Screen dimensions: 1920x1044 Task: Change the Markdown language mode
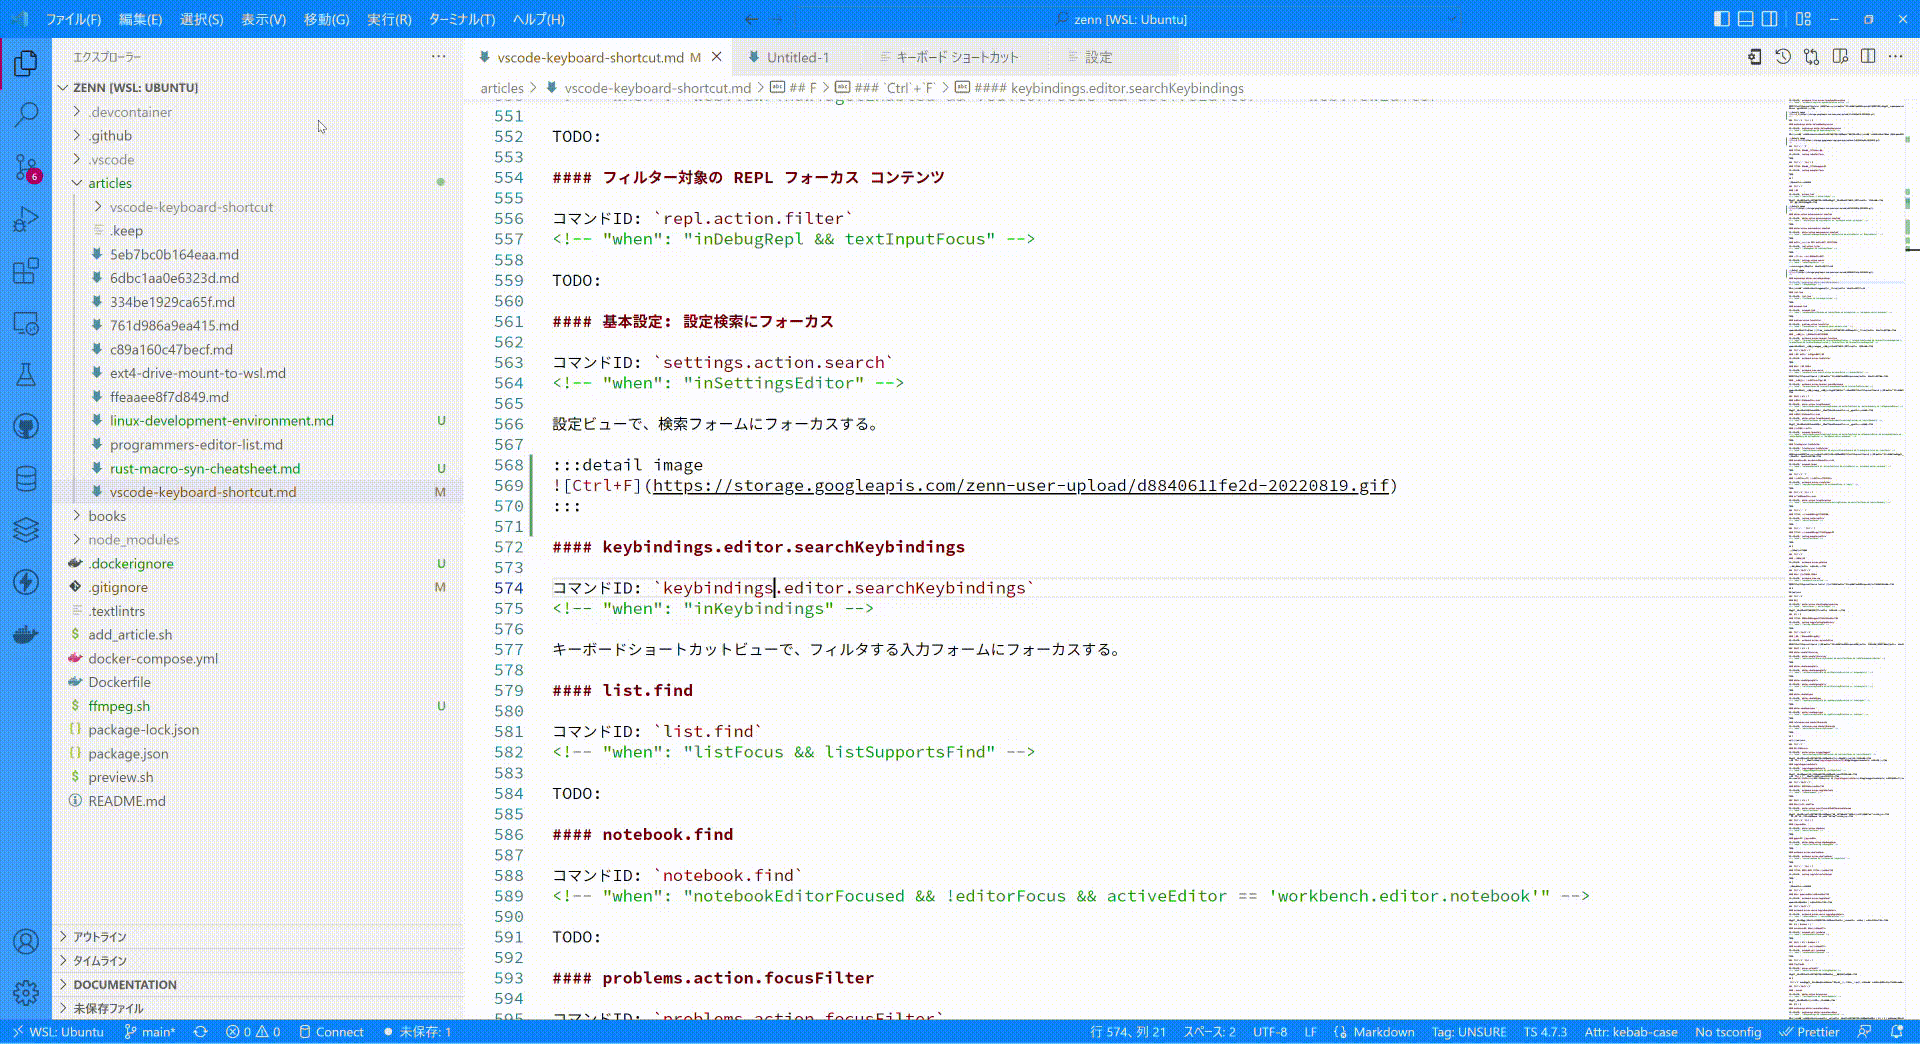1383,1032
